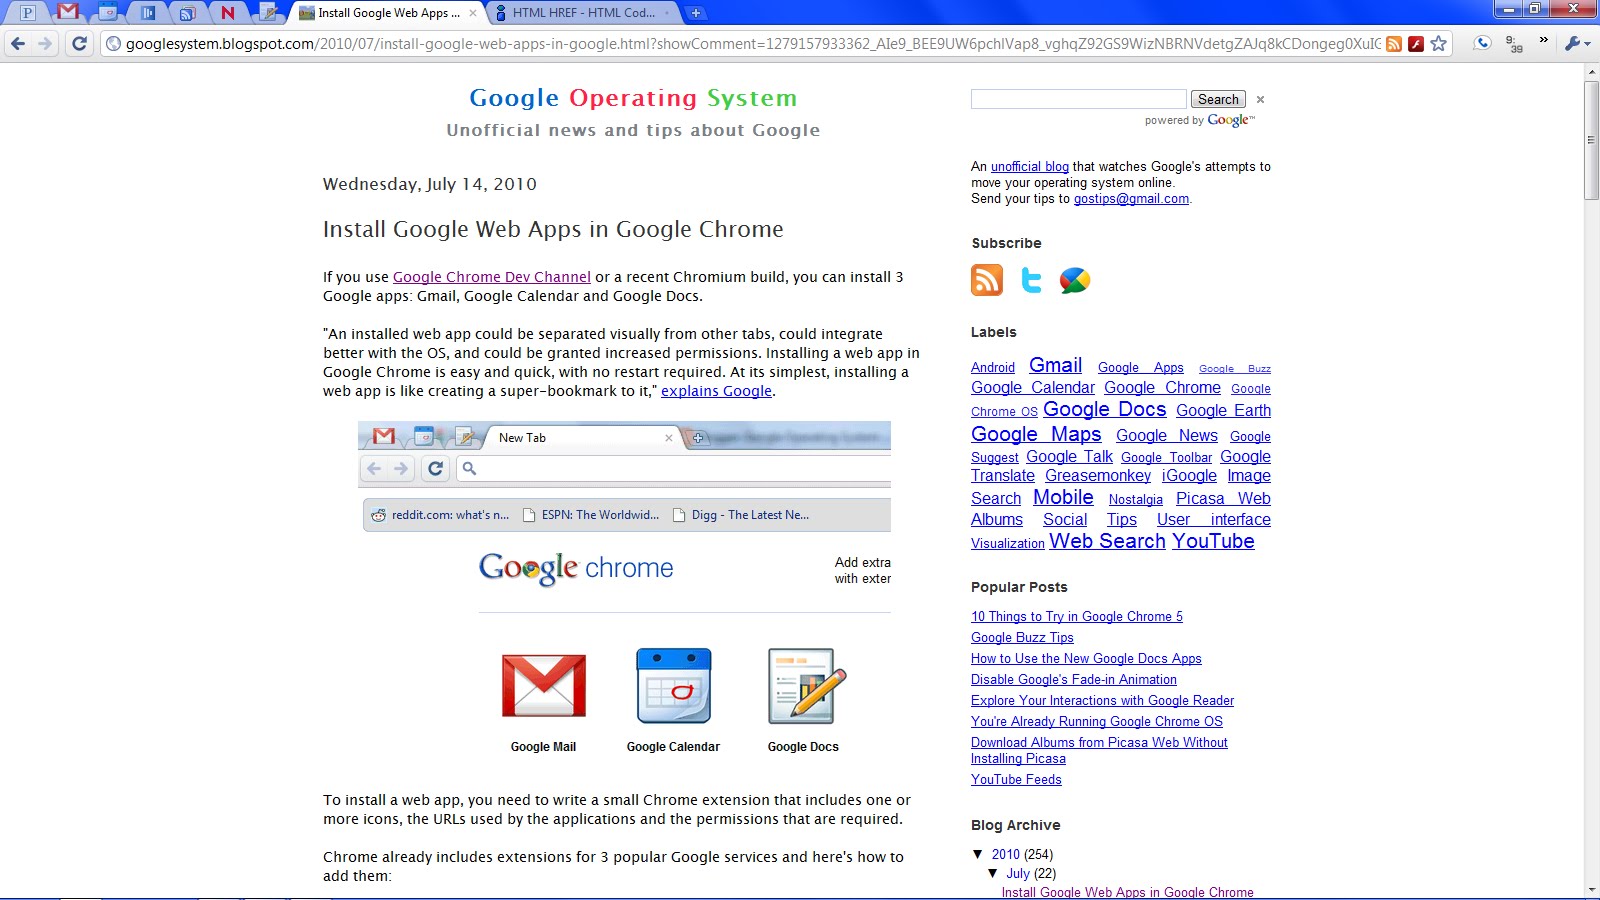The width and height of the screenshot is (1600, 900).
Task: Open 'Disable Google's Fade-in Animation' post
Action: pos(1074,680)
